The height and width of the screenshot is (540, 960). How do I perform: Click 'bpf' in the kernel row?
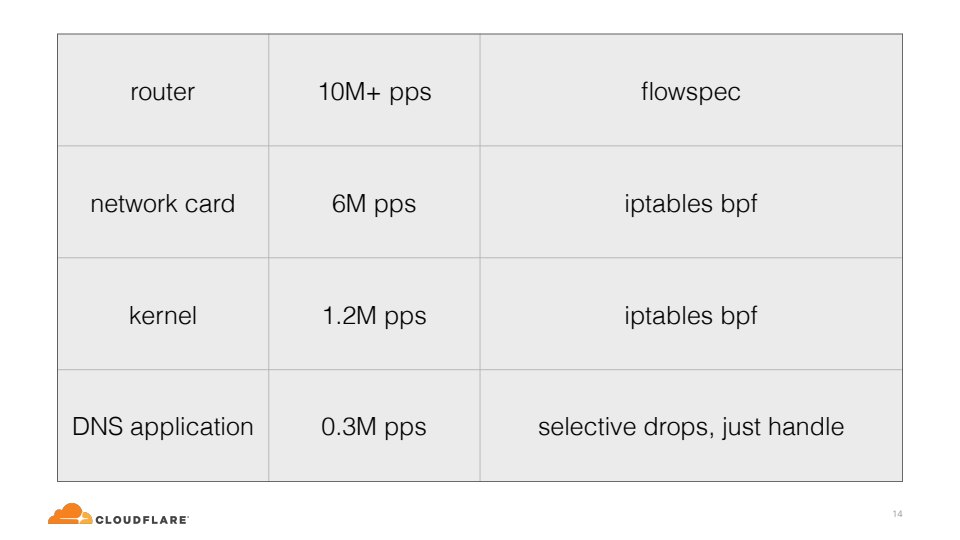[739, 317]
